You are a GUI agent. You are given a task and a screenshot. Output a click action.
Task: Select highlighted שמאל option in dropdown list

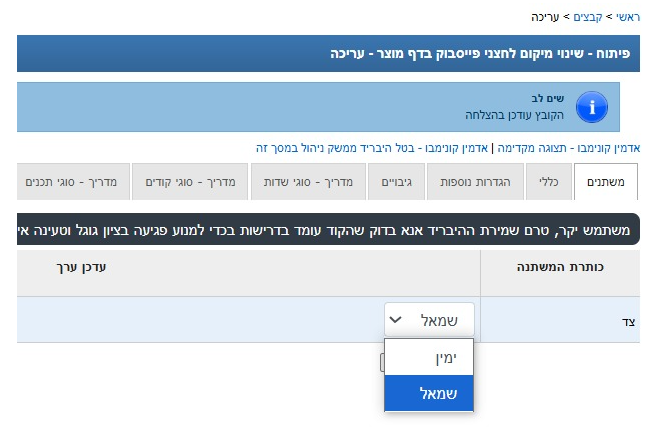coord(429,393)
